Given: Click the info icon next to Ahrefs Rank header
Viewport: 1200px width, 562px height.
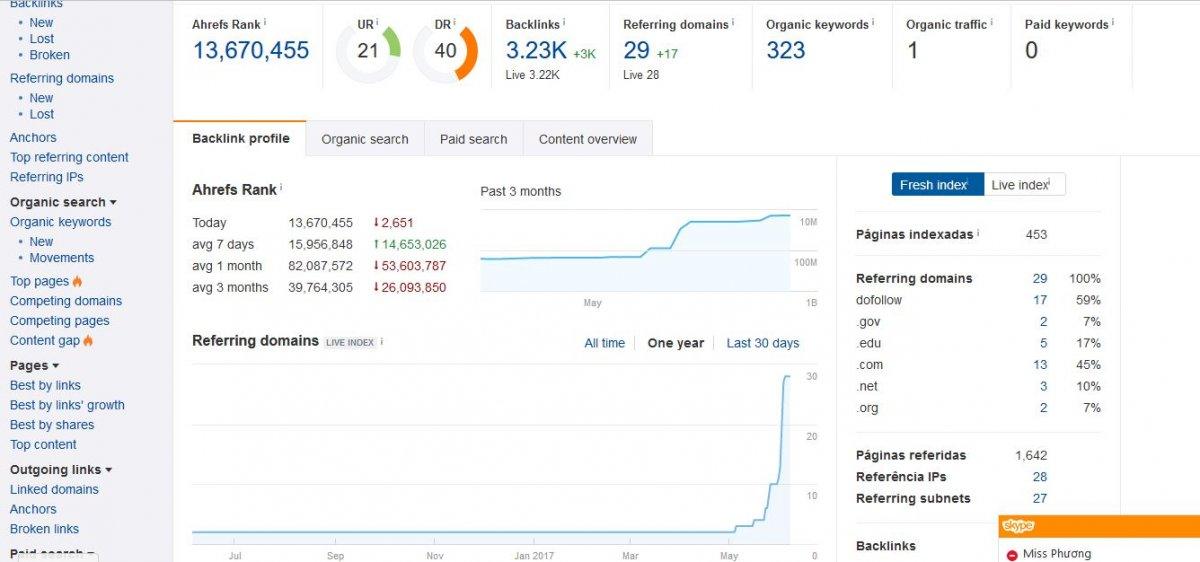Looking at the screenshot, I should point(266,21).
